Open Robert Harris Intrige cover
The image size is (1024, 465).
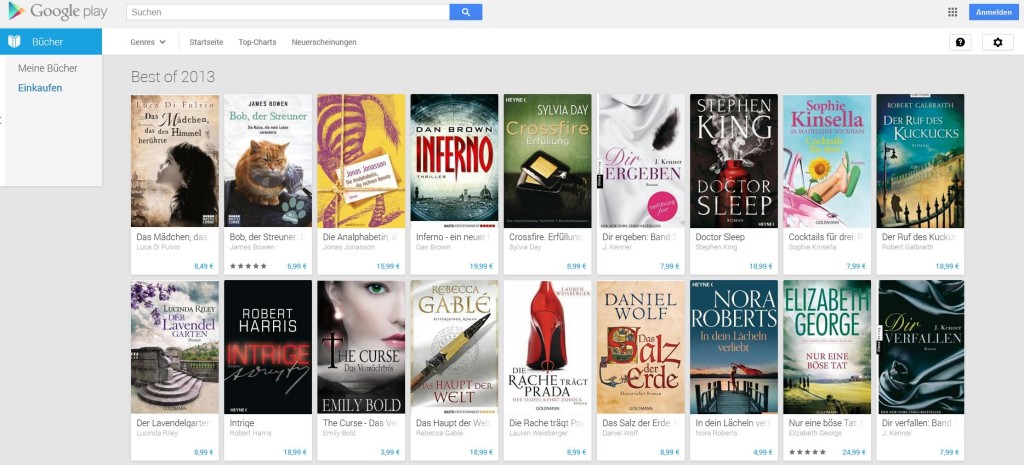tap(268, 347)
